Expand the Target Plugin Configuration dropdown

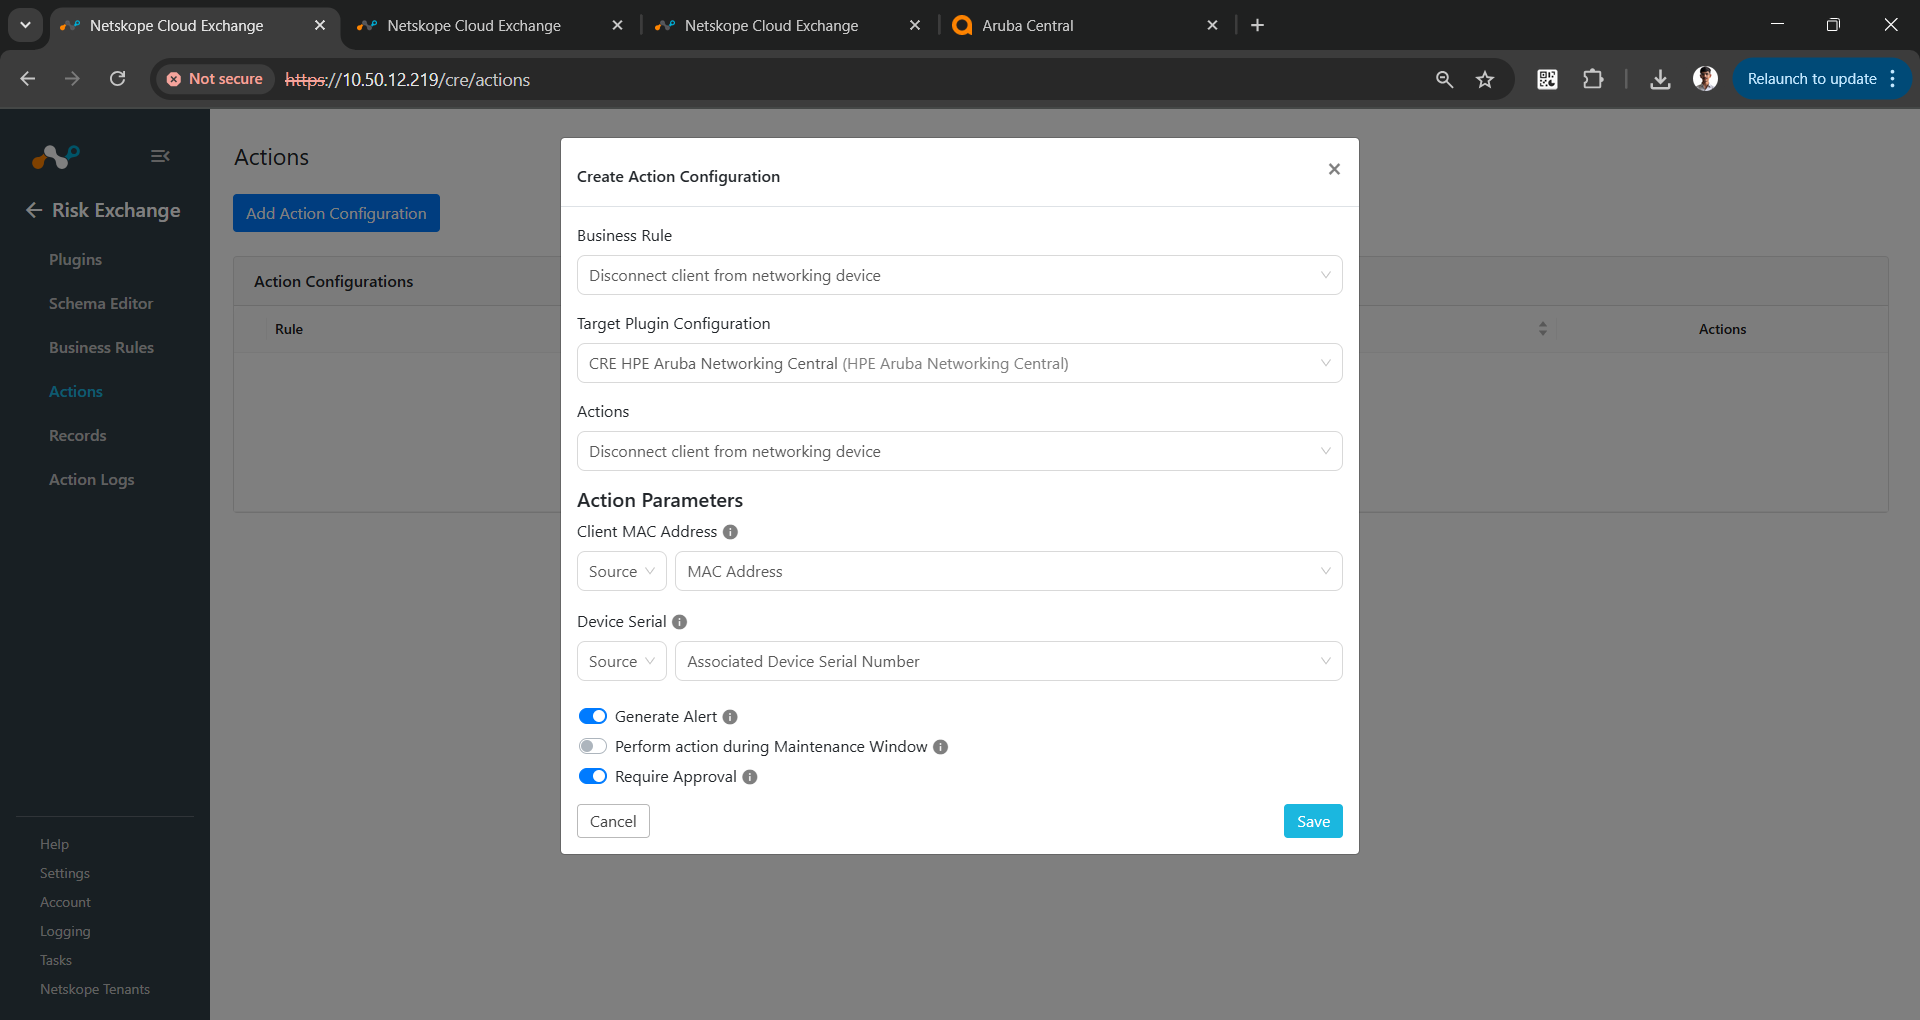click(959, 363)
